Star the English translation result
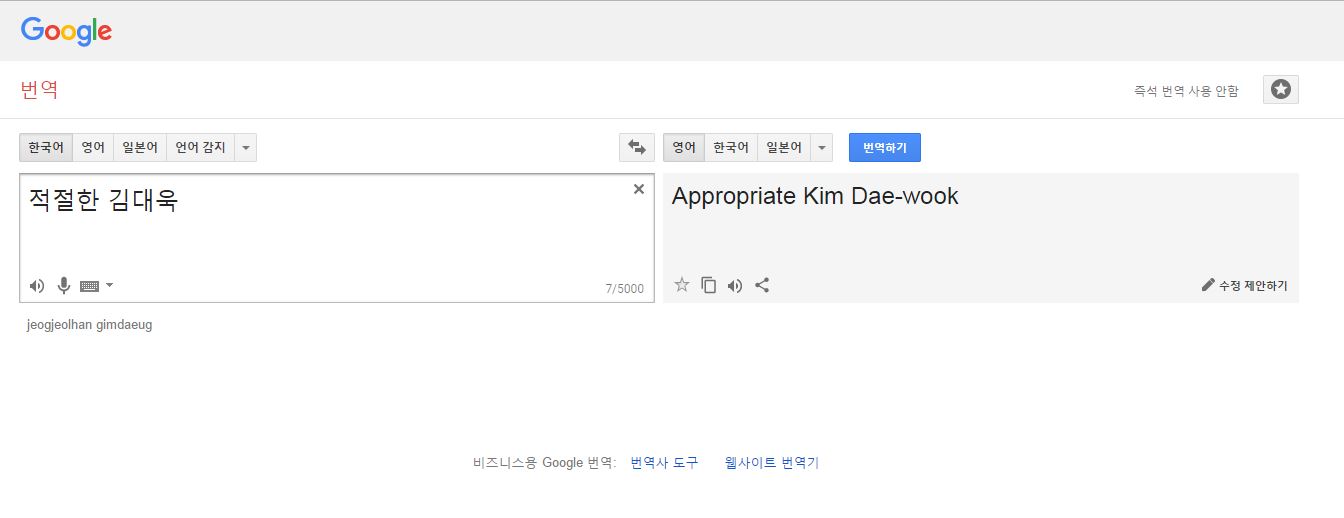 (x=682, y=285)
